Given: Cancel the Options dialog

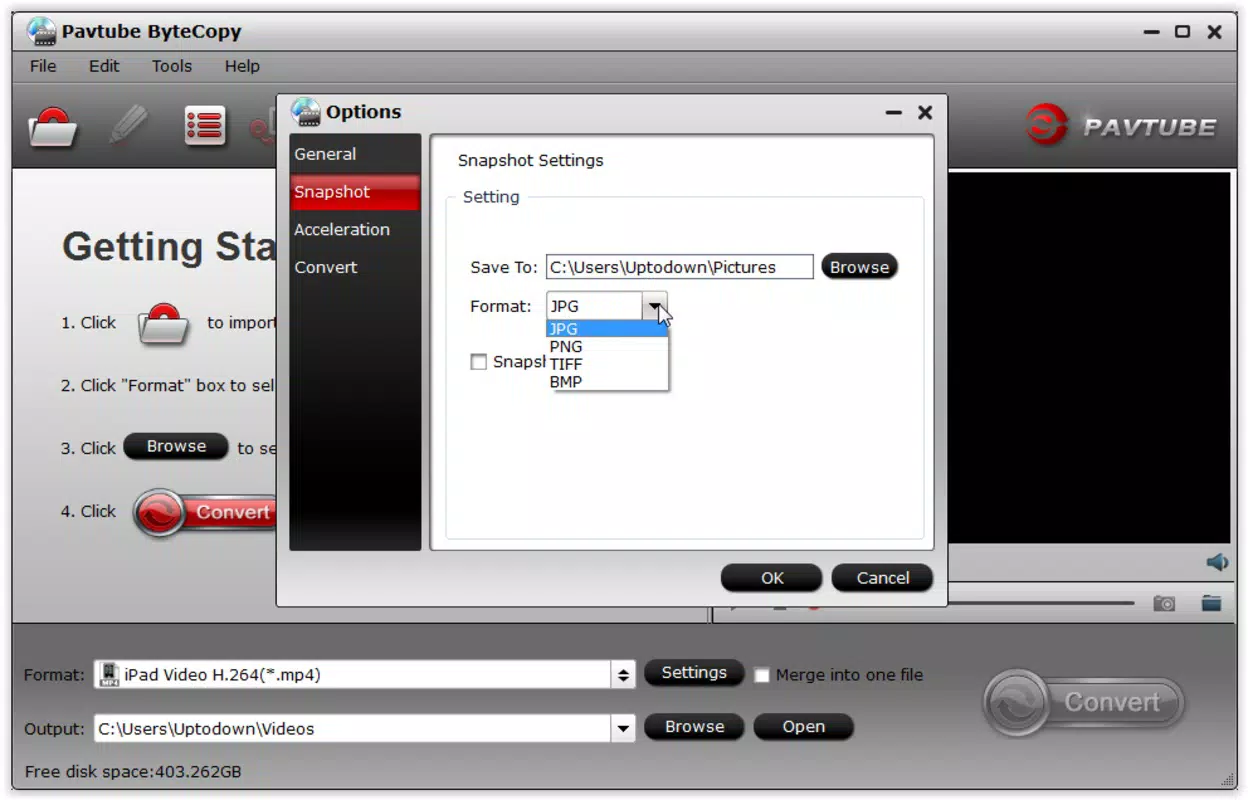Looking at the screenshot, I should click(x=882, y=578).
